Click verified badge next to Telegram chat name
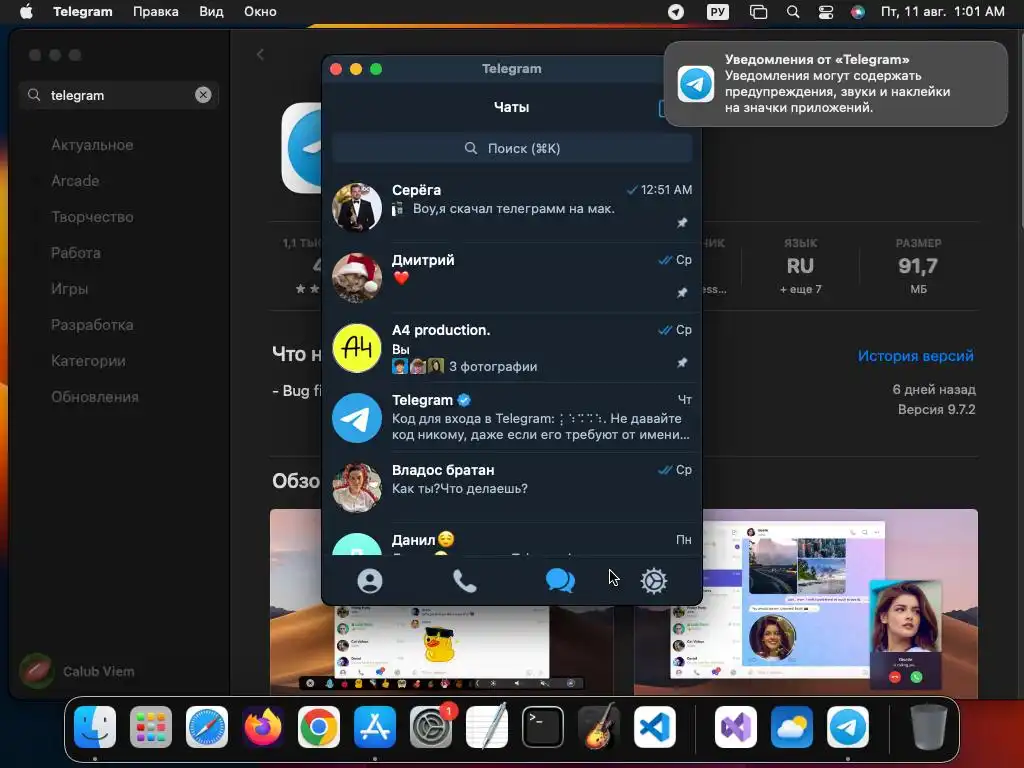 (x=464, y=400)
